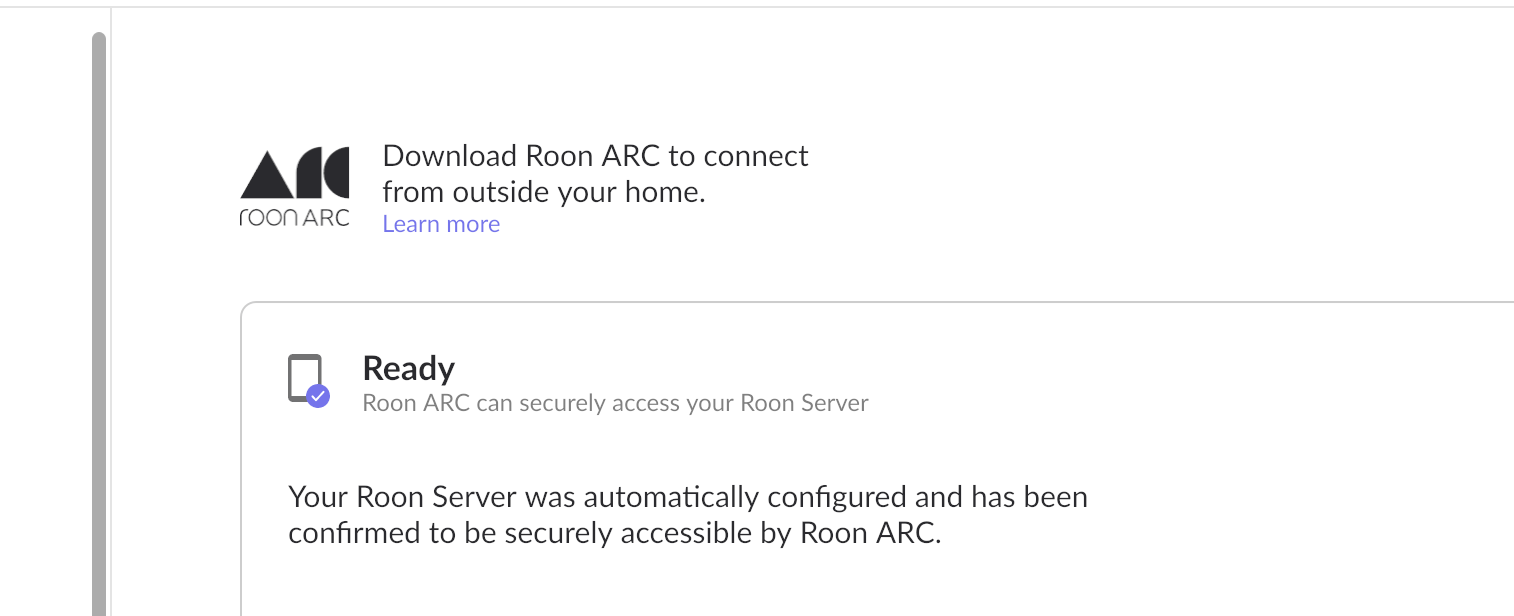Click the "Download Roon ARC to connect" text
Viewport: 1514px width, 616px height.
pos(596,156)
